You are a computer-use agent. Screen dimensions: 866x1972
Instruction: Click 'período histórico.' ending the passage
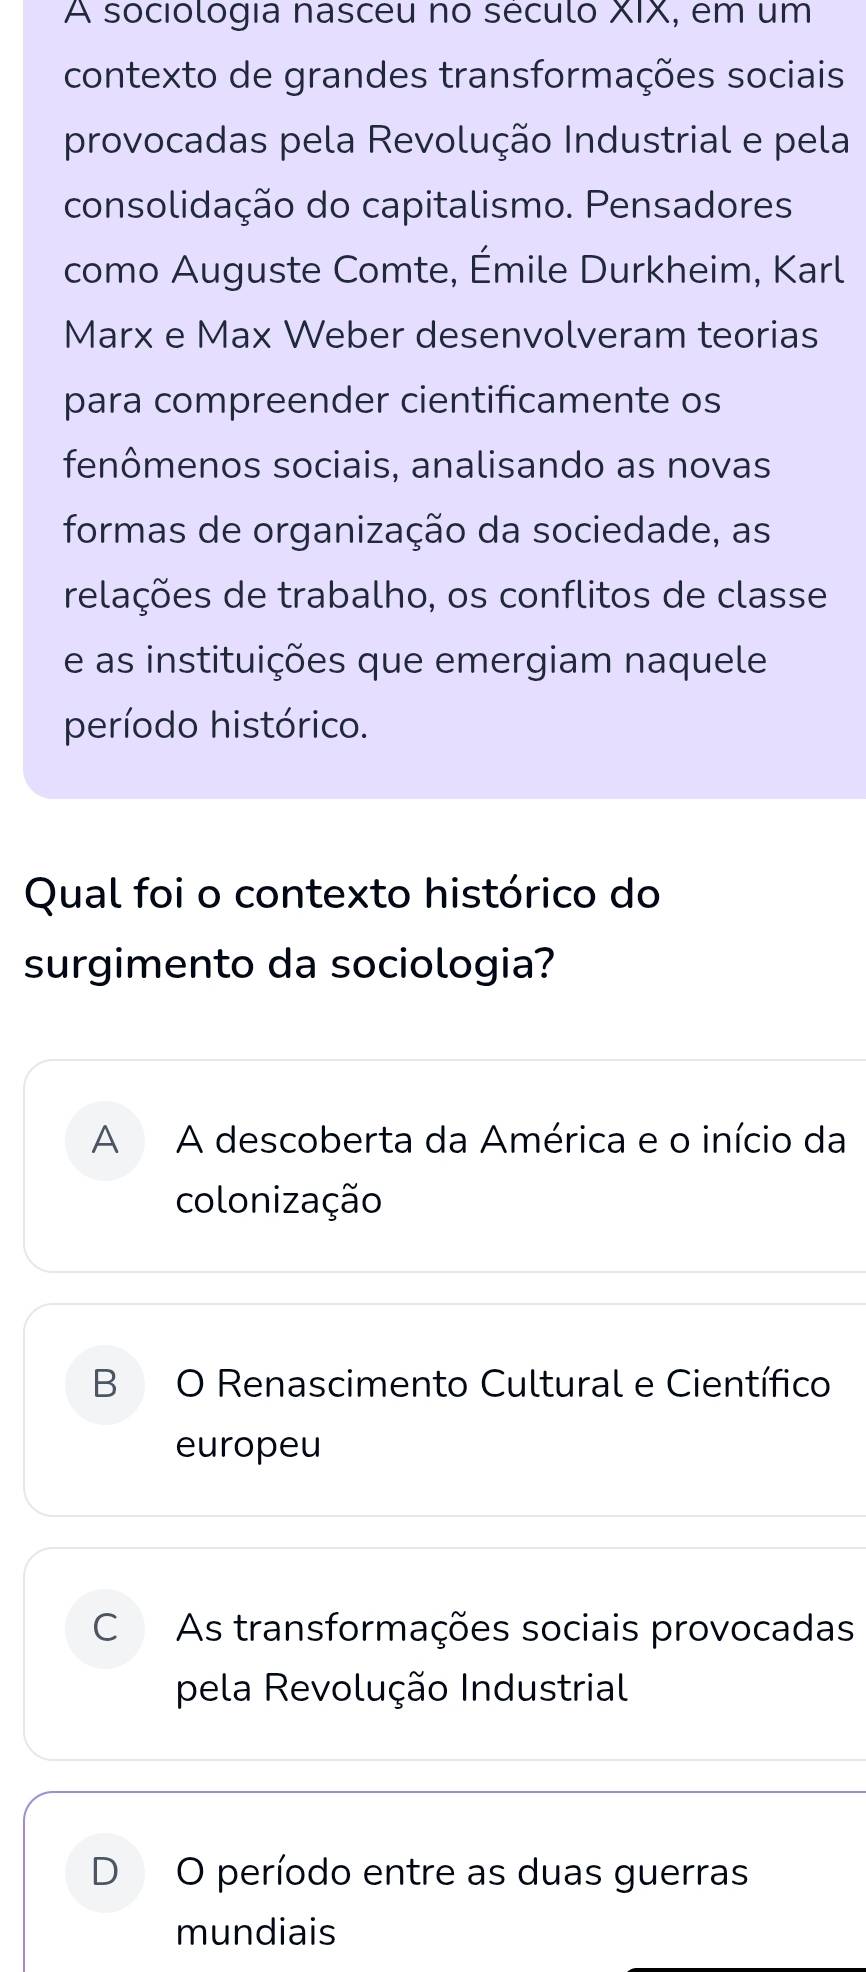point(216,725)
